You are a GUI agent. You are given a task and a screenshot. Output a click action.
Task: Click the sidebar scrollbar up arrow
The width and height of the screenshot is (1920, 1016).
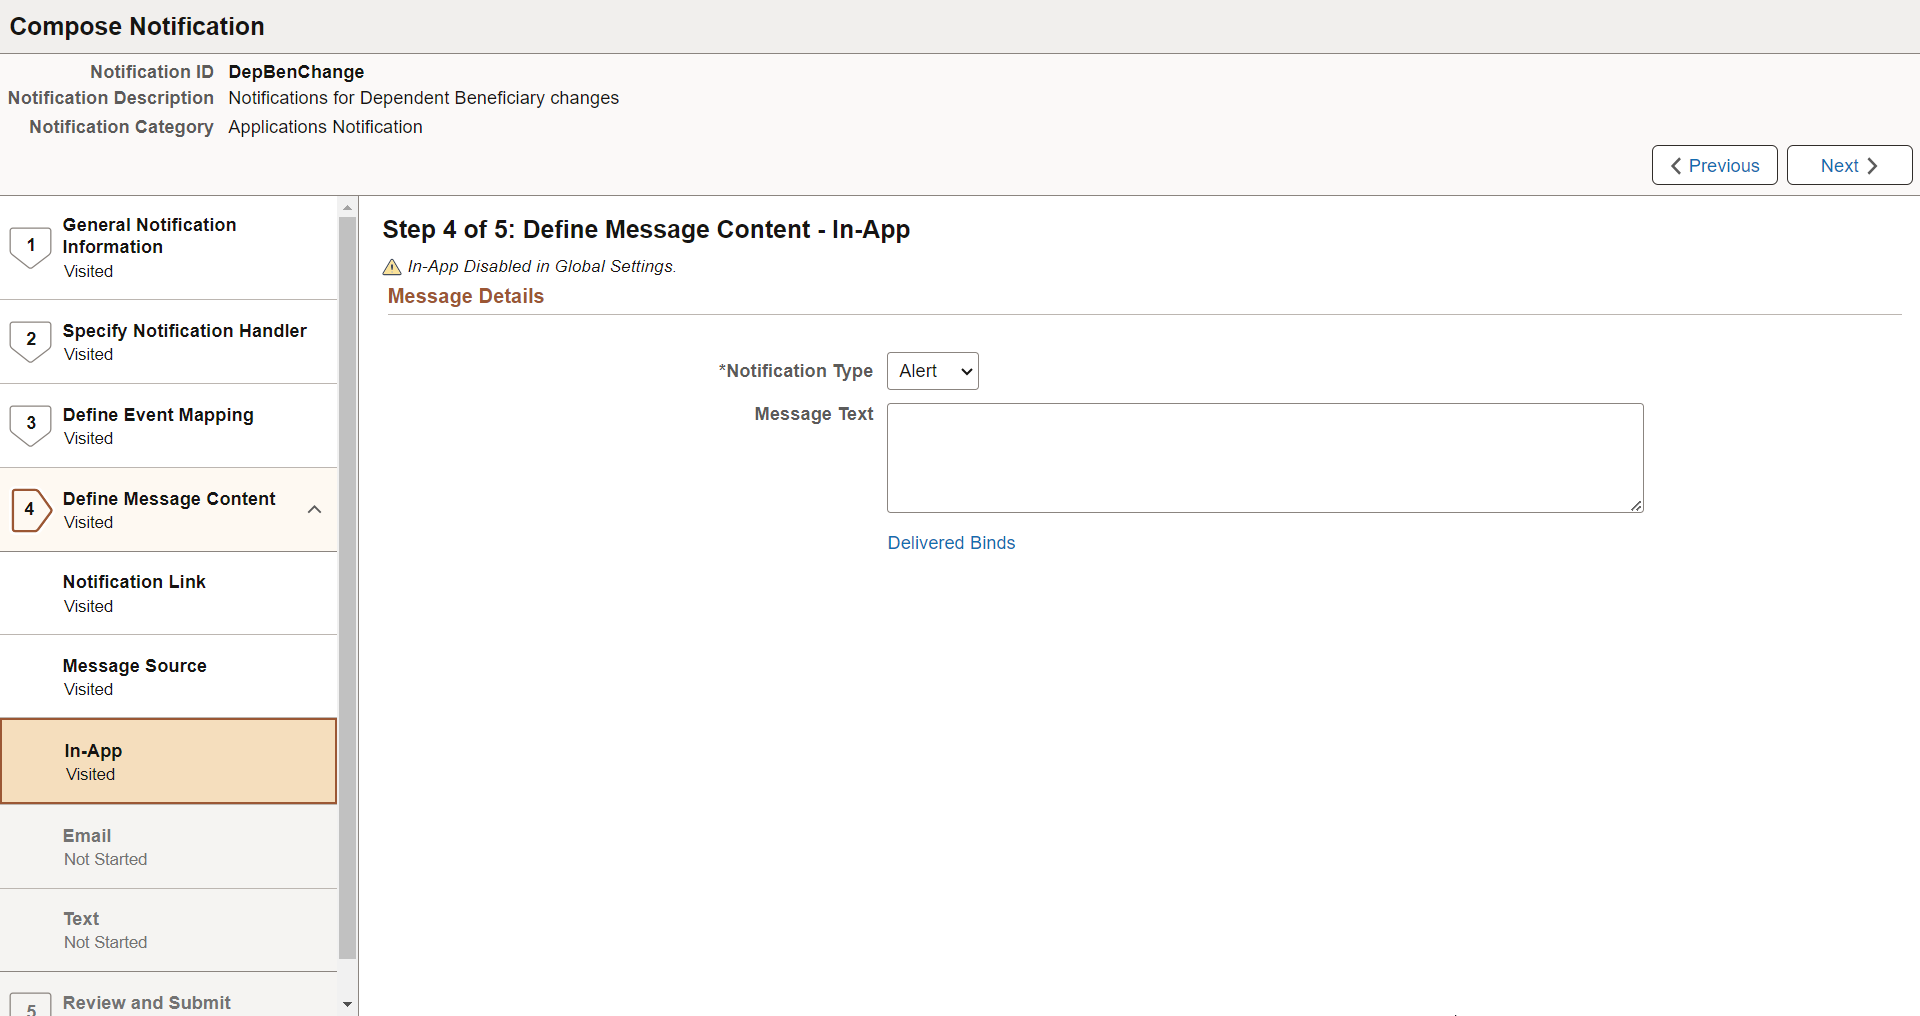347,208
